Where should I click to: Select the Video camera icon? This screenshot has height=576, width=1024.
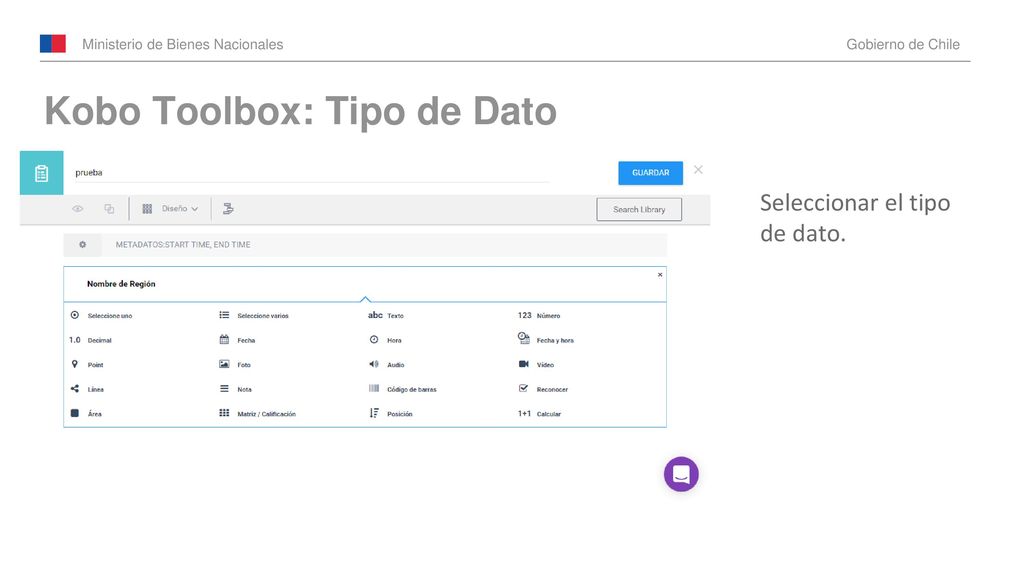click(x=524, y=364)
